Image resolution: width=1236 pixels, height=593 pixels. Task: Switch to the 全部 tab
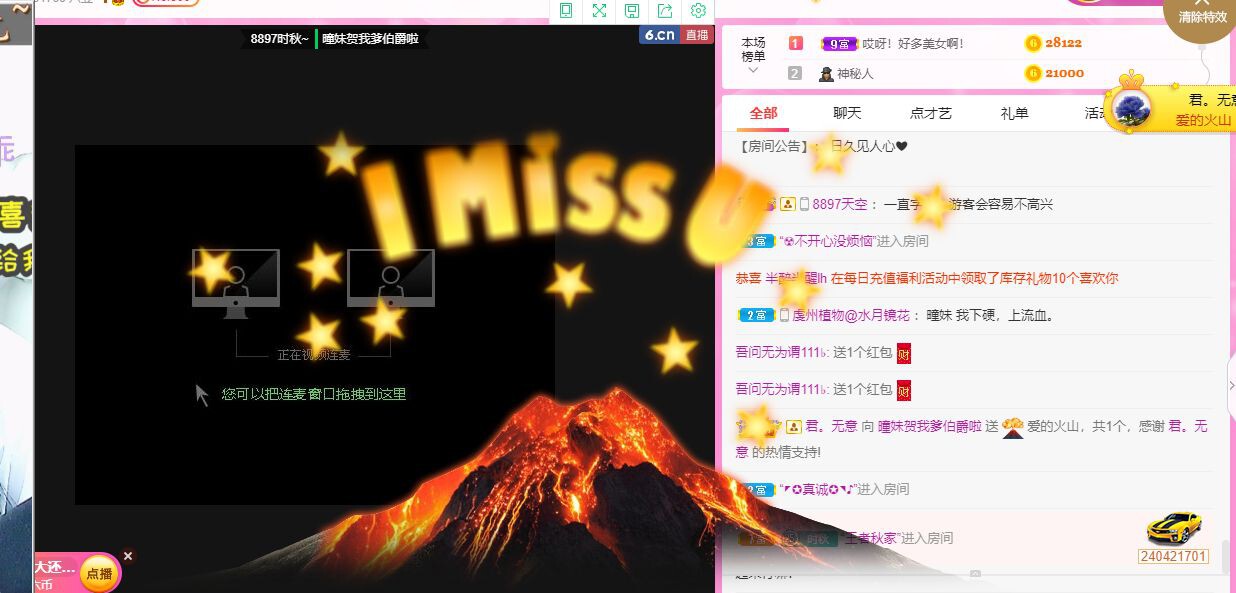(763, 113)
